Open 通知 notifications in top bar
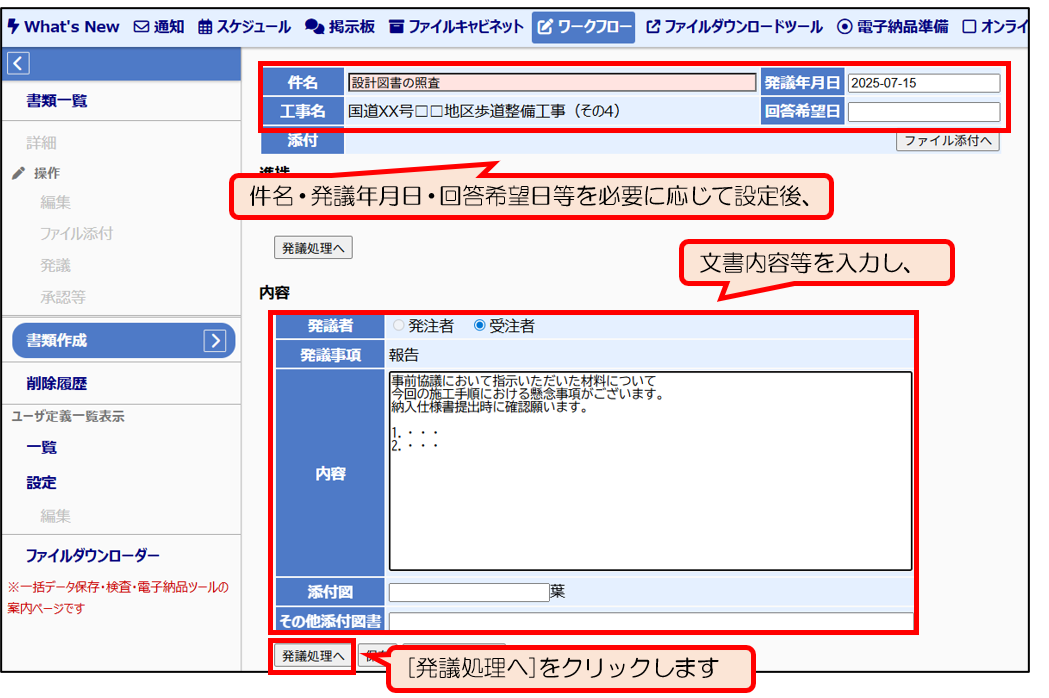Image resolution: width=1049 pixels, height=698 pixels. 159,27
